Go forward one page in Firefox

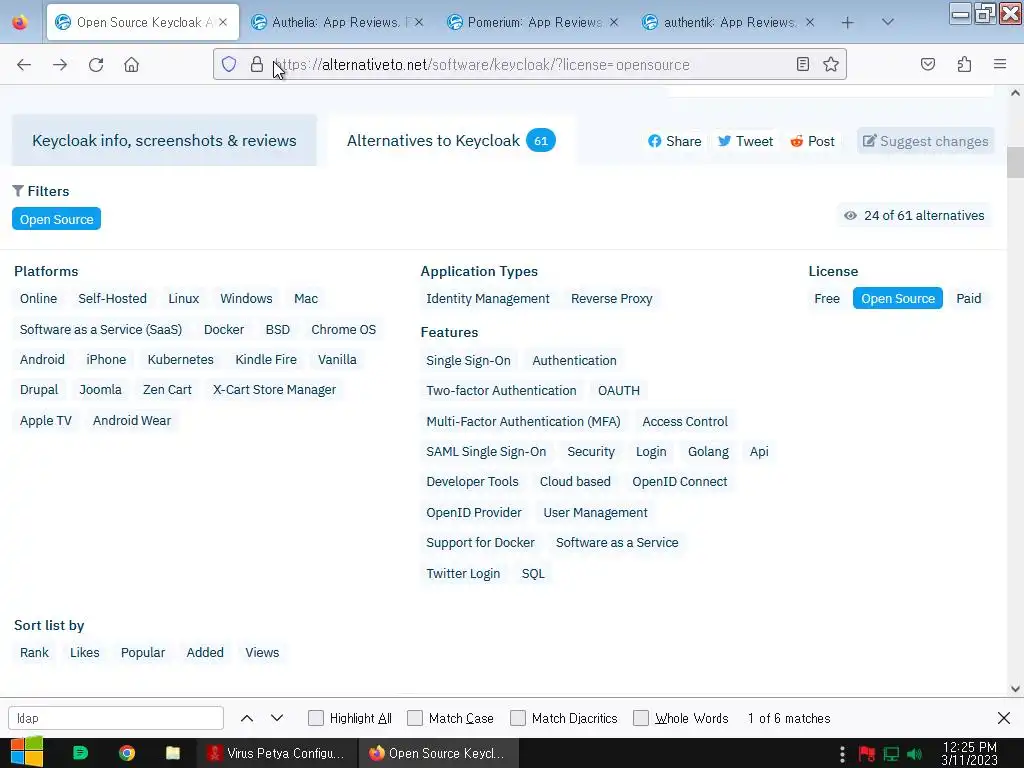click(x=60, y=65)
